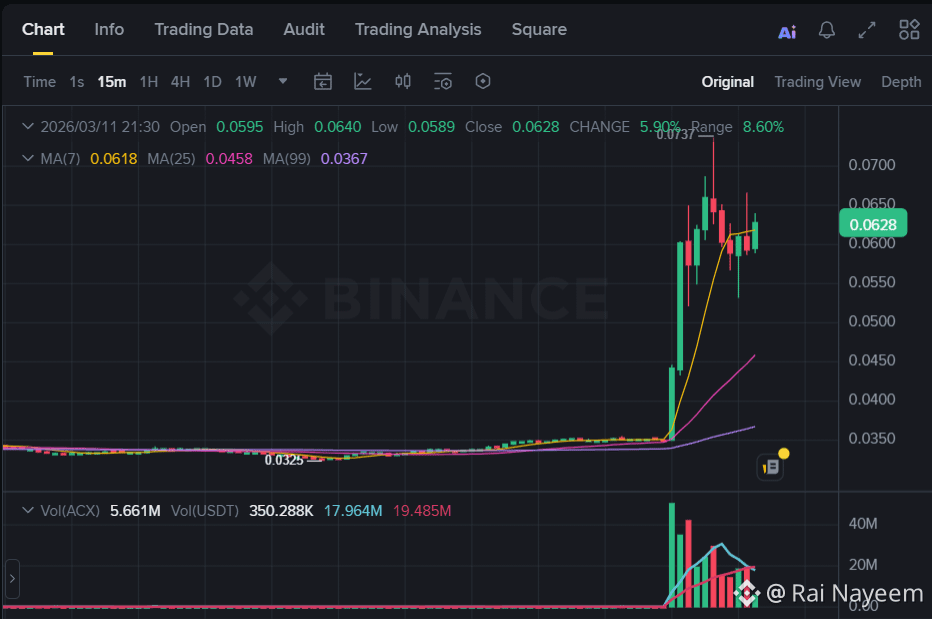Screen dimensions: 932x619
Task: Open the candlestick chart type icon
Action: pyautogui.click(x=403, y=81)
